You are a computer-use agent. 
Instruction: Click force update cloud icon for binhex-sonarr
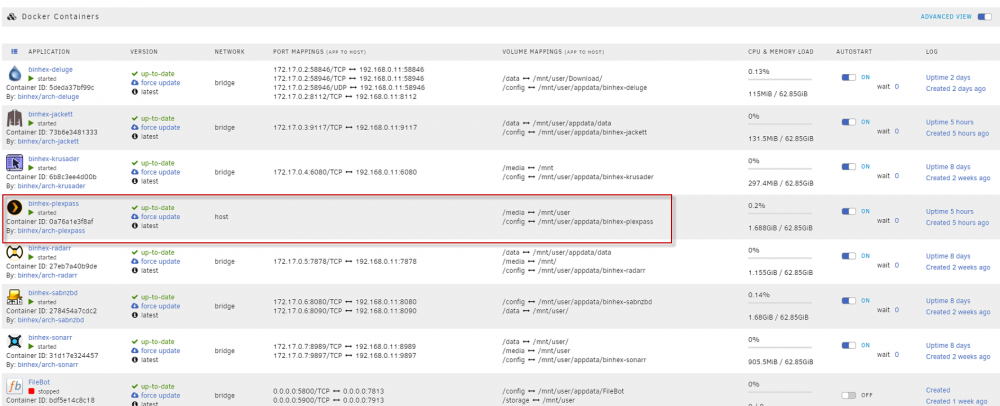[x=135, y=351]
